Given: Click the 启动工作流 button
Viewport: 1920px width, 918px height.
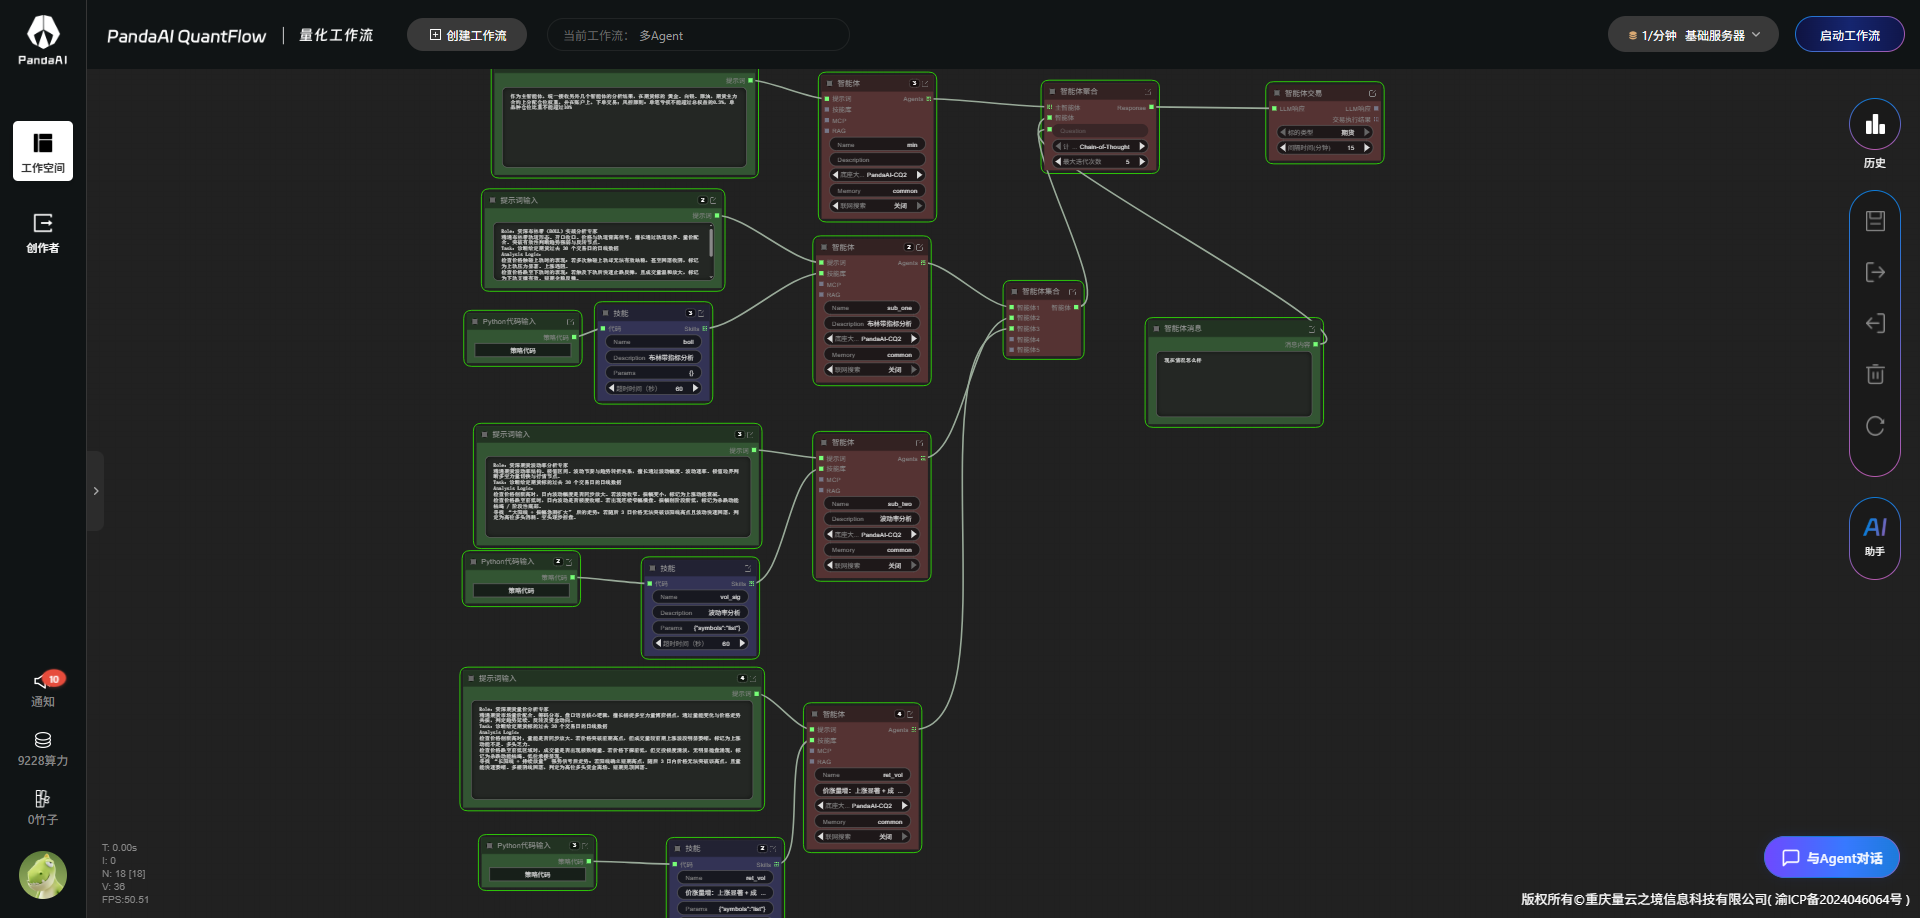Looking at the screenshot, I should pyautogui.click(x=1849, y=35).
